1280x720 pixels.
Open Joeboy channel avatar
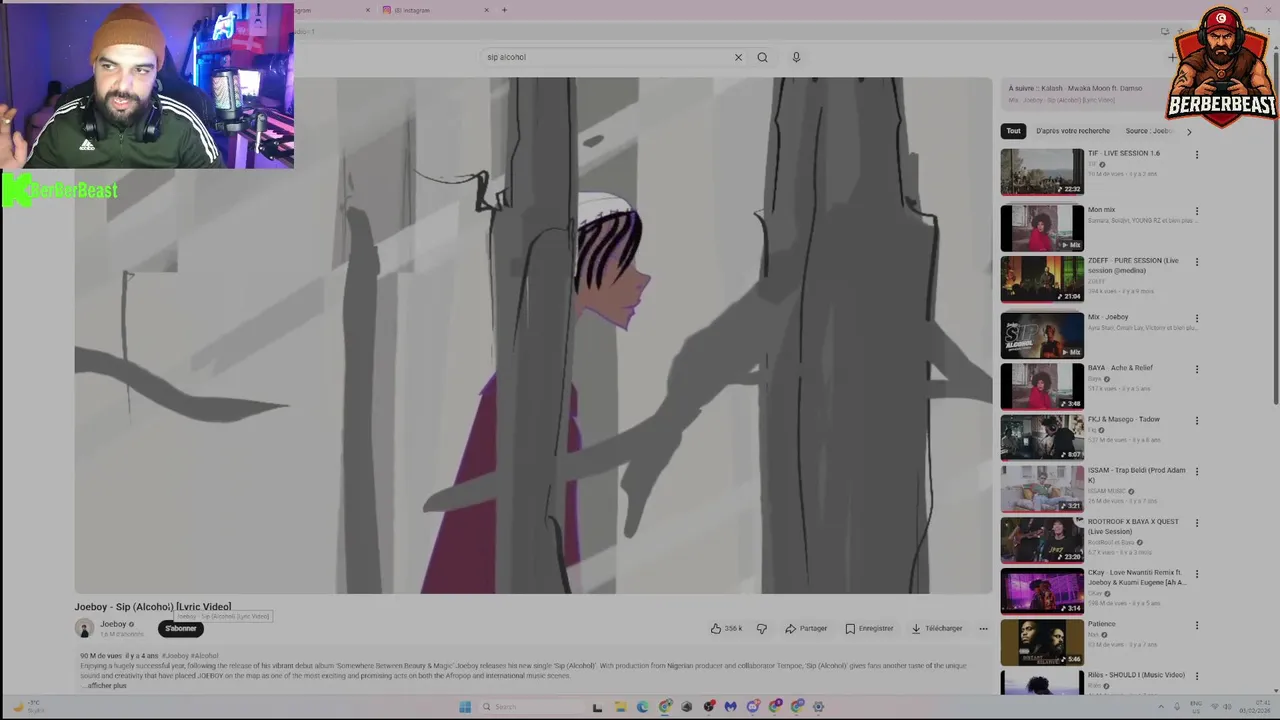[x=84, y=628]
